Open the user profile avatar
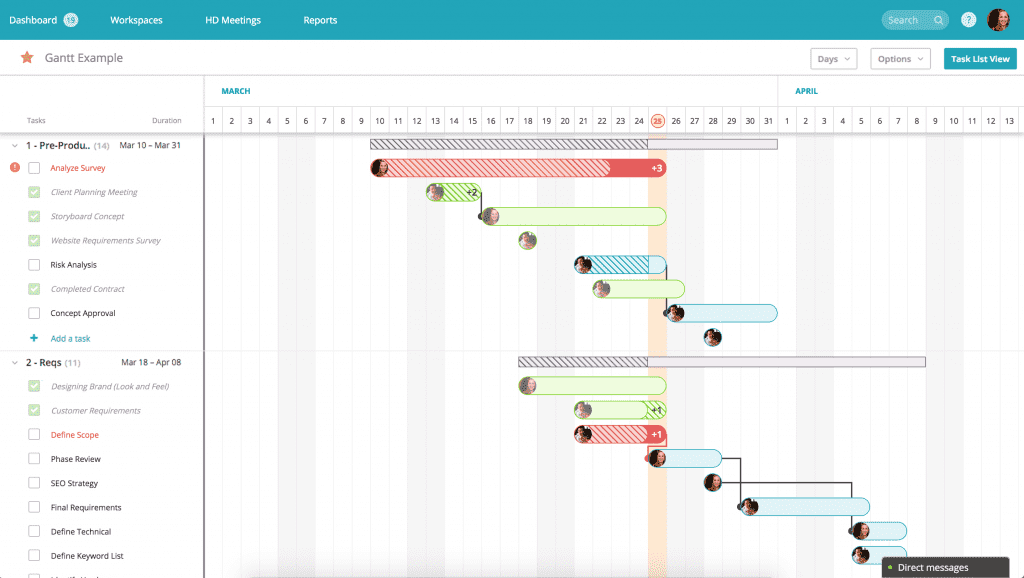 [x=998, y=20]
